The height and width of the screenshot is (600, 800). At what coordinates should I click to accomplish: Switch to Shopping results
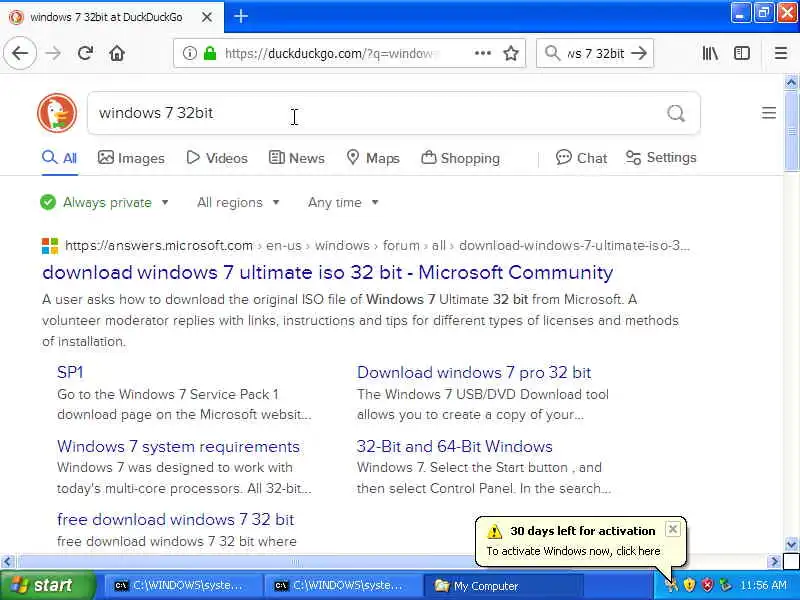click(460, 158)
